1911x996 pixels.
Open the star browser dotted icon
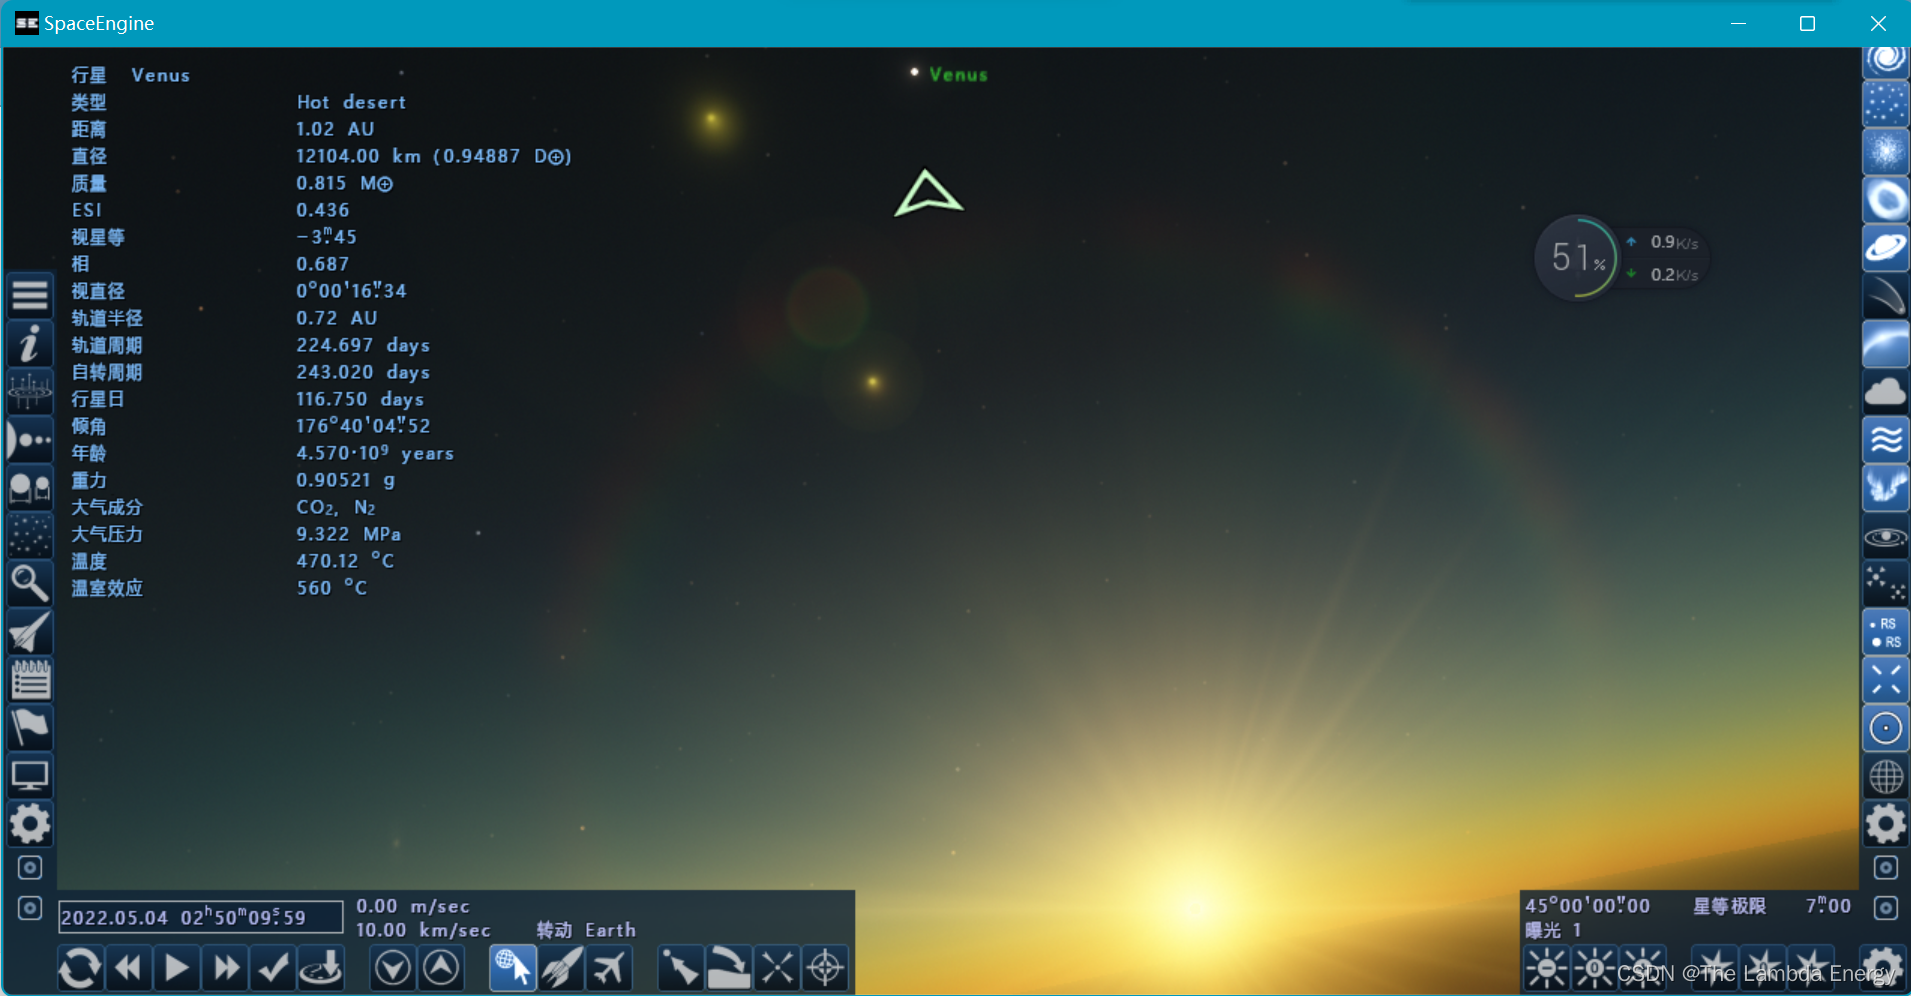coord(30,536)
